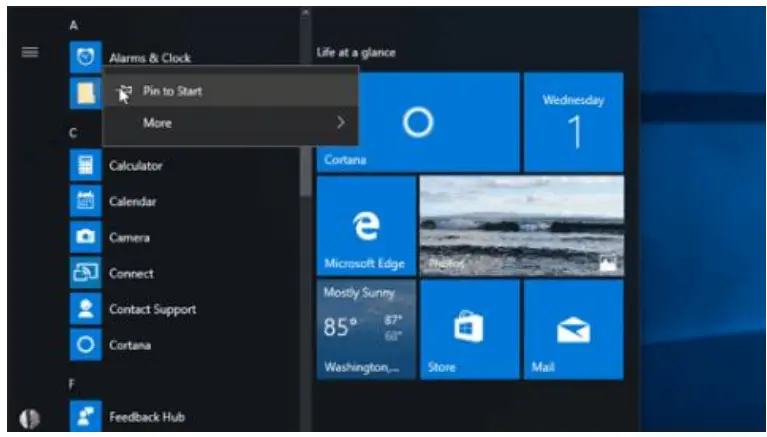The width and height of the screenshot is (767, 437).
Task: Open the Mostly Sunny weather tile
Action: [x=366, y=329]
